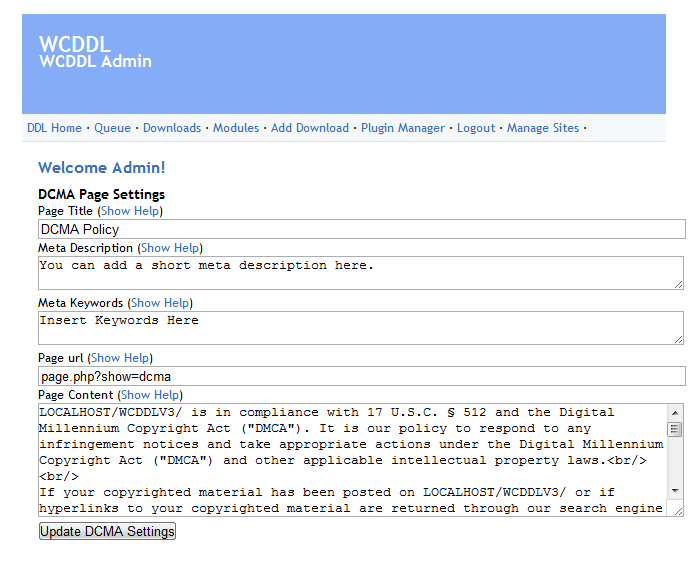Show help for Page url

pyautogui.click(x=120, y=358)
